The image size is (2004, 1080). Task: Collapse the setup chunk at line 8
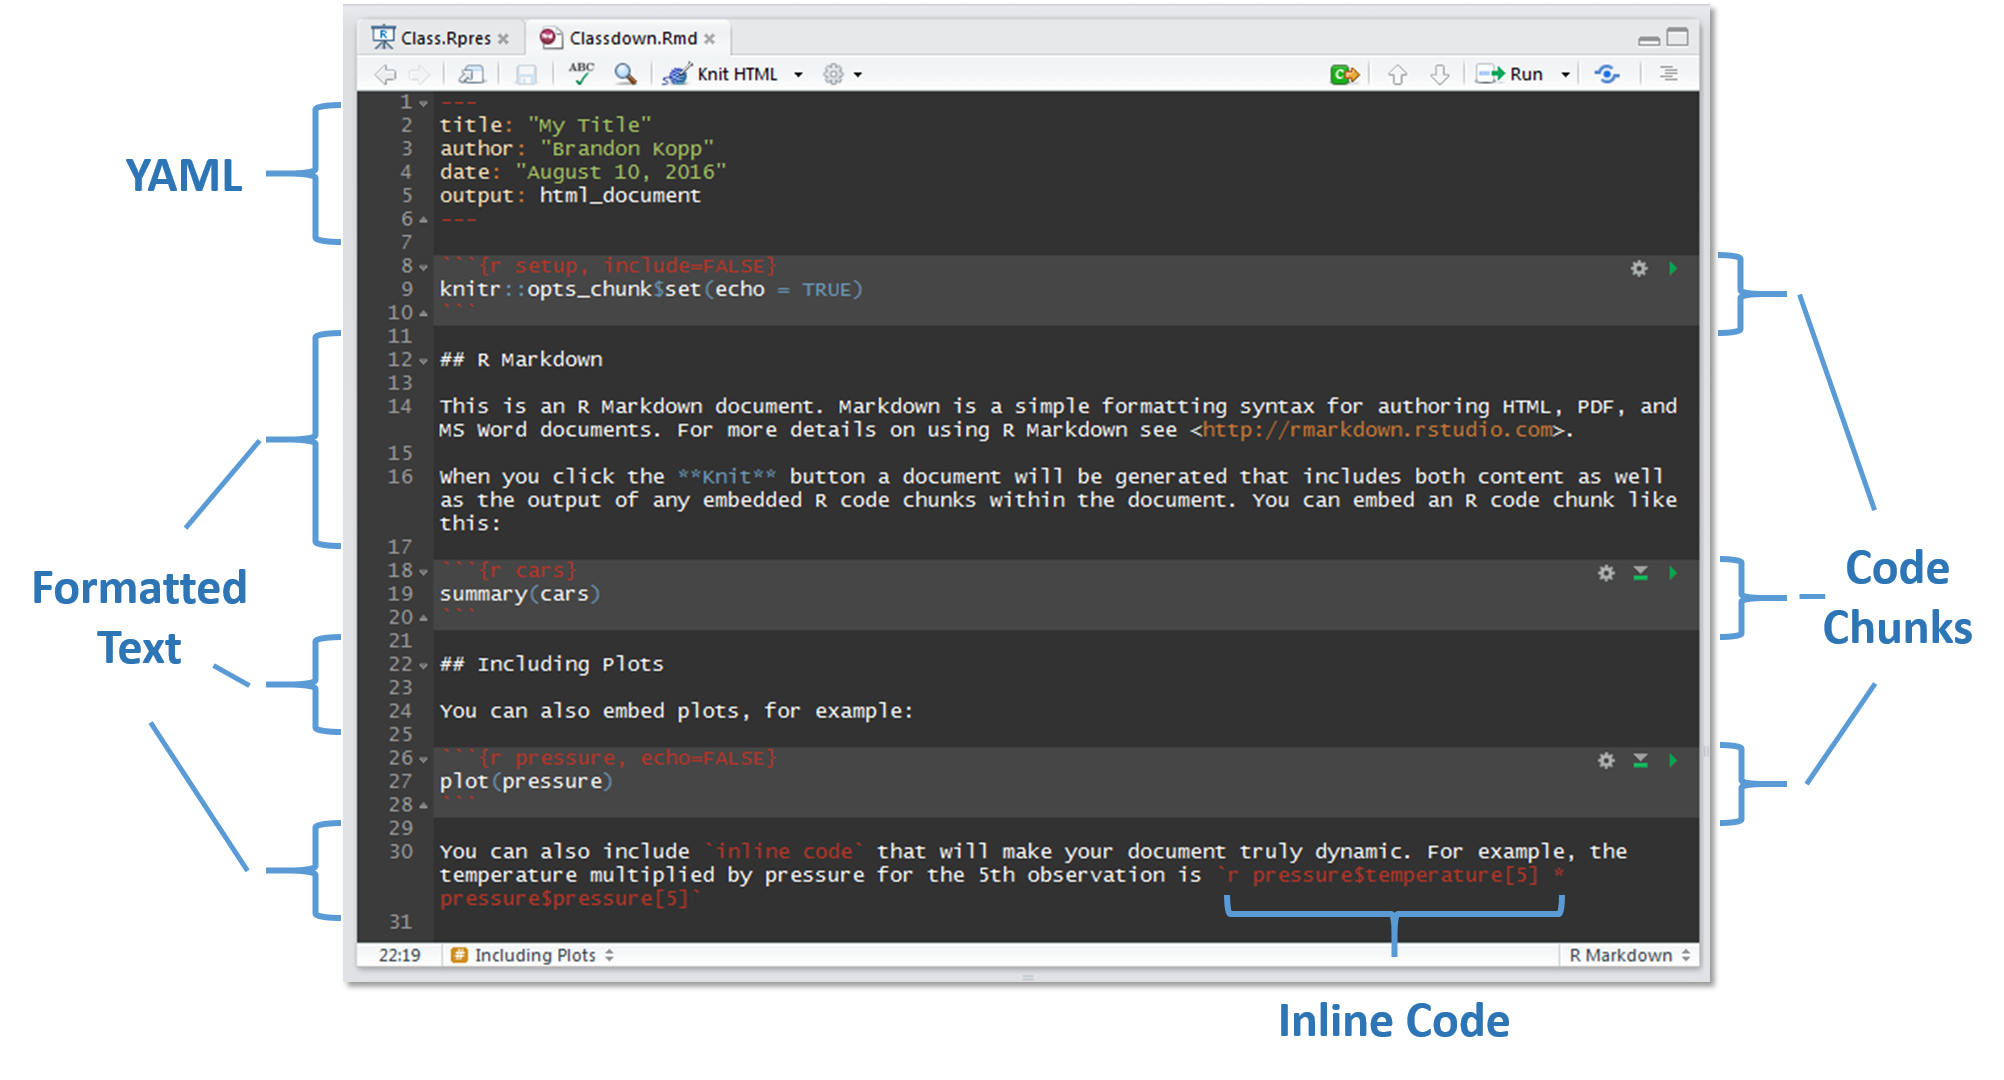pyautogui.click(x=424, y=267)
